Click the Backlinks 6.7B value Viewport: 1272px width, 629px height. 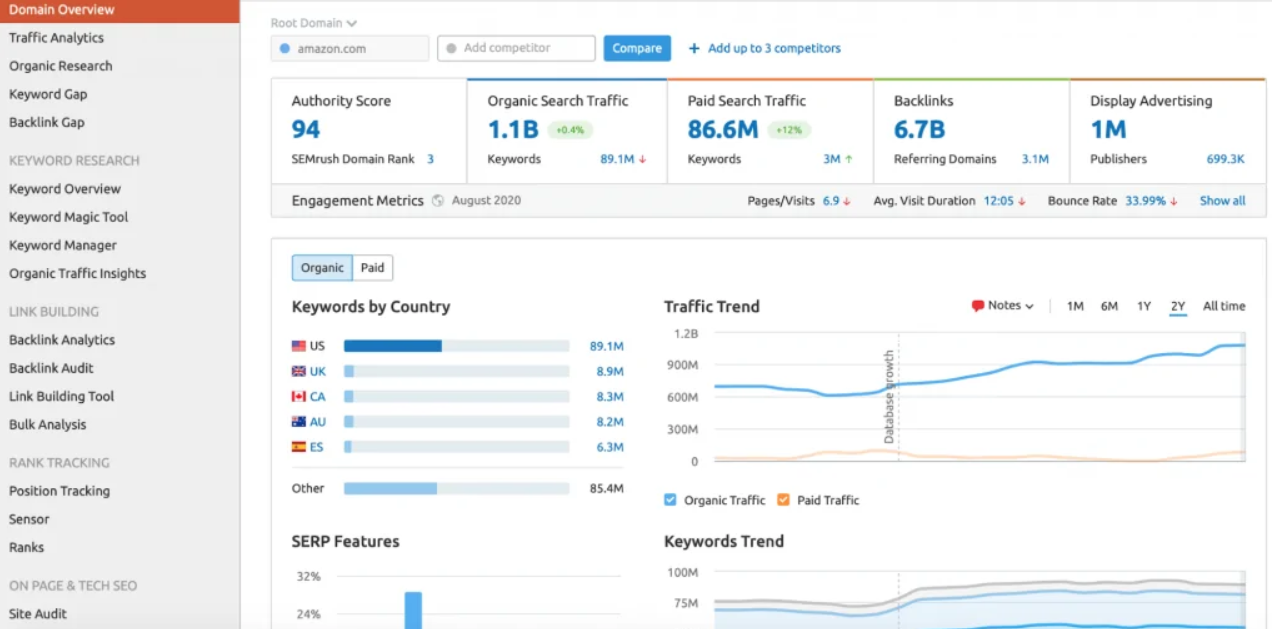coord(919,130)
